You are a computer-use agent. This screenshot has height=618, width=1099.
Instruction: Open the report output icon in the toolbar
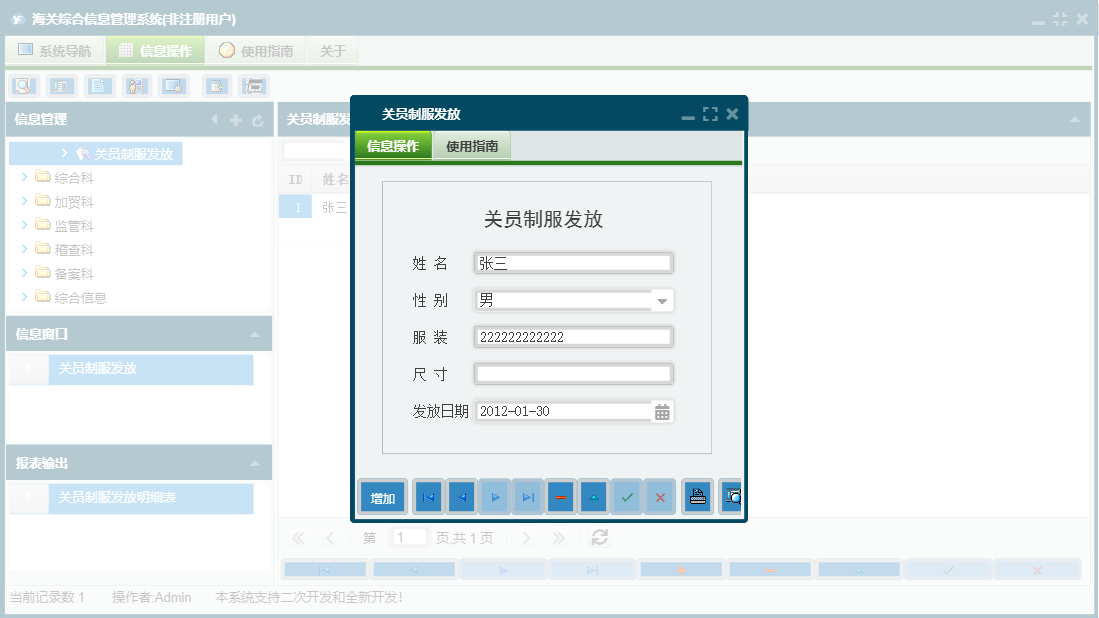click(x=254, y=86)
